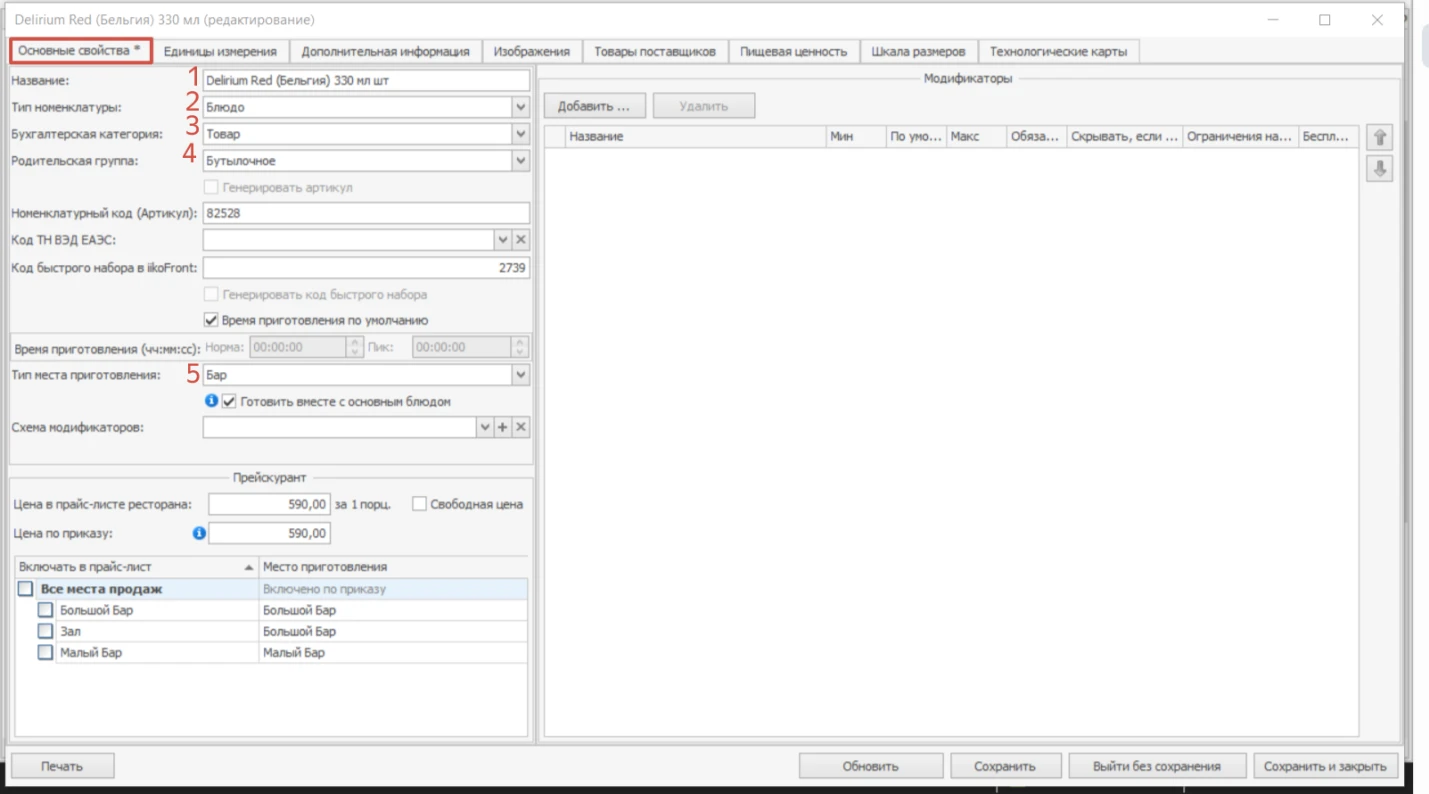This screenshot has height=794, width=1429.
Task: Click the Сохранить button
Action: (1005, 766)
